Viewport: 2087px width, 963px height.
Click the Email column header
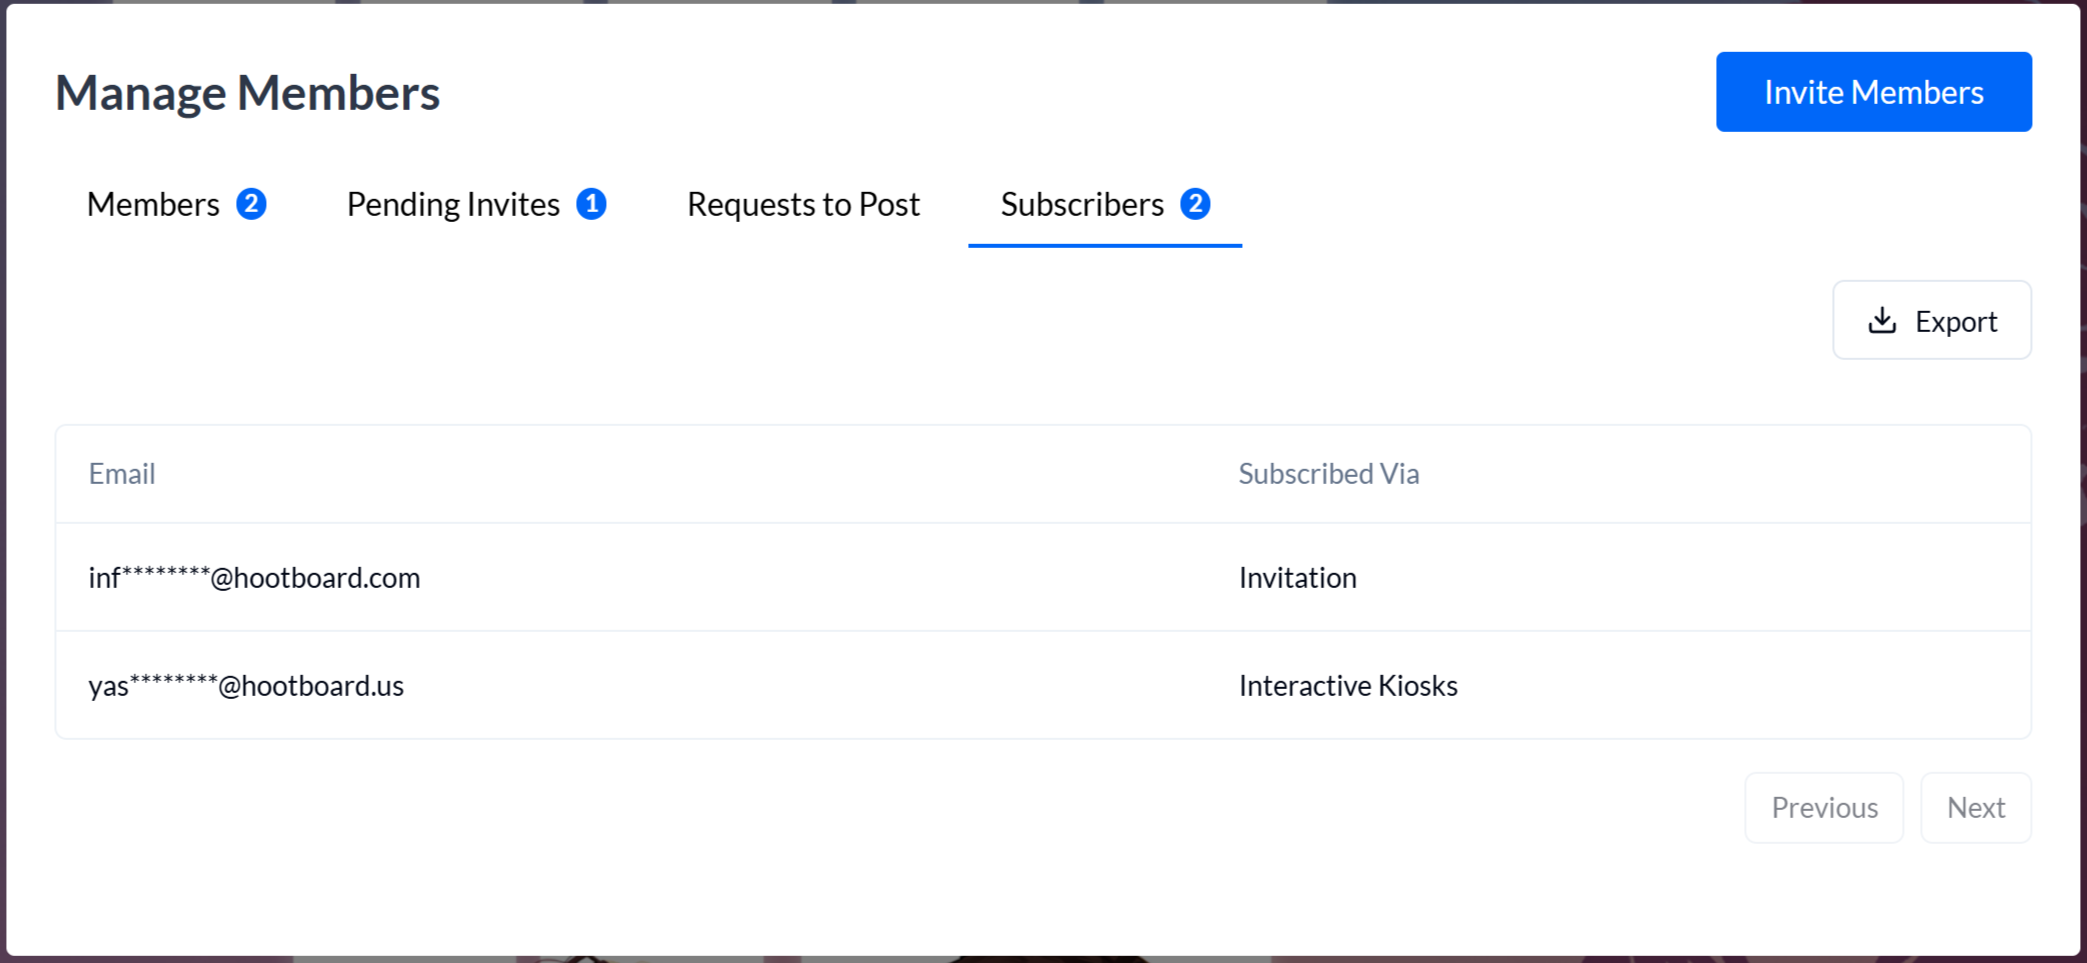(122, 473)
